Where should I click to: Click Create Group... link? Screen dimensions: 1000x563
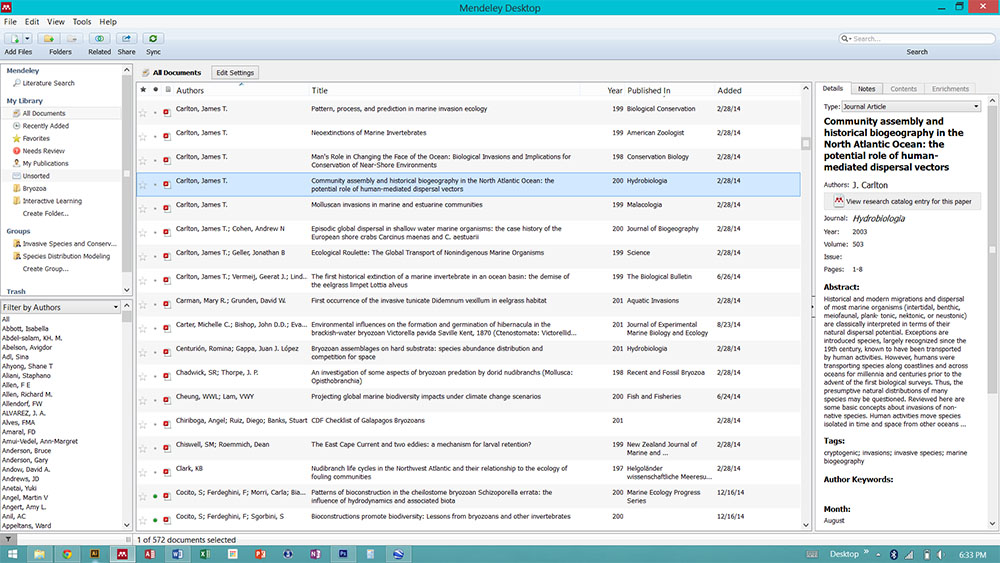click(45, 269)
